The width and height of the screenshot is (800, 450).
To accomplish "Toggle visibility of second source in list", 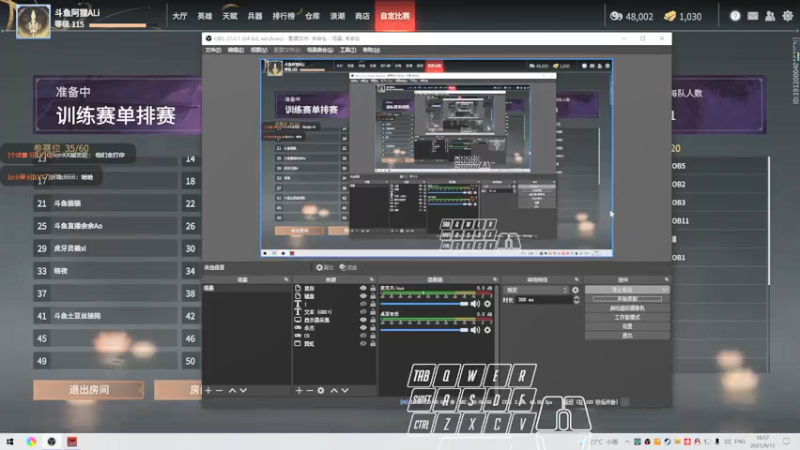I will pyautogui.click(x=363, y=296).
